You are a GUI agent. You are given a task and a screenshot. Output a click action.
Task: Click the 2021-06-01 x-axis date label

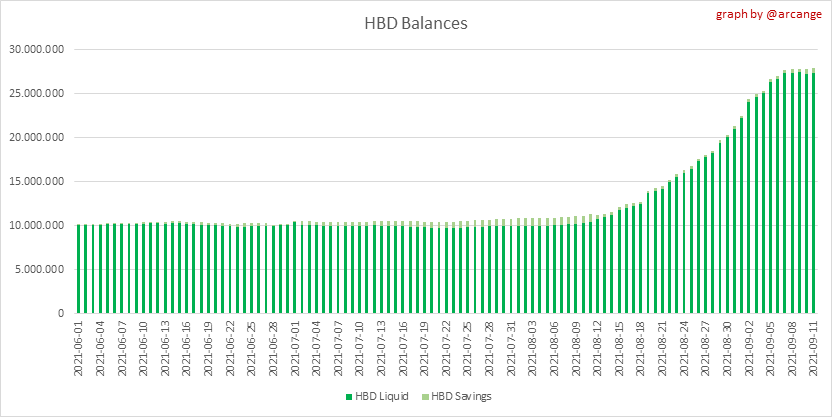tap(78, 347)
